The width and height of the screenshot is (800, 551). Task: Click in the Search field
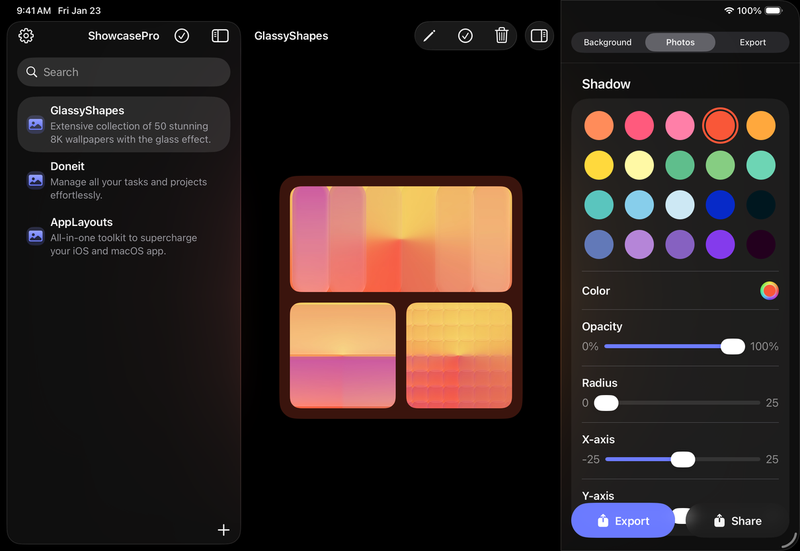(x=124, y=72)
